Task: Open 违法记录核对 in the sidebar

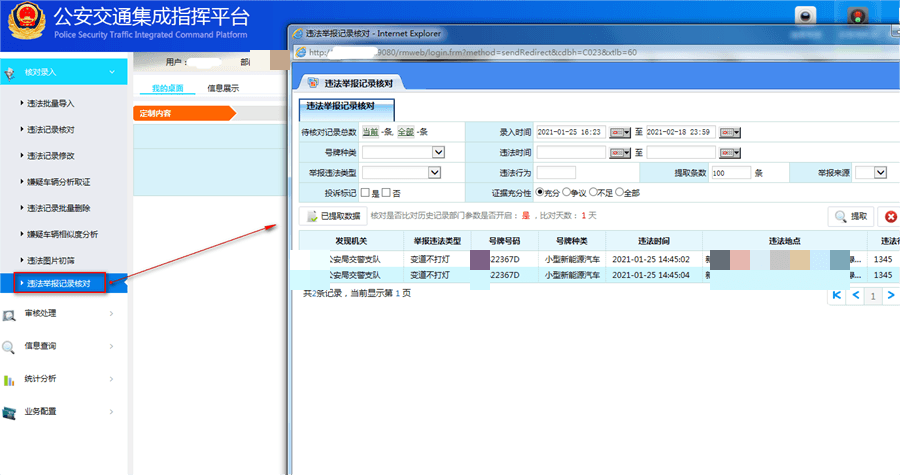Action: point(50,130)
